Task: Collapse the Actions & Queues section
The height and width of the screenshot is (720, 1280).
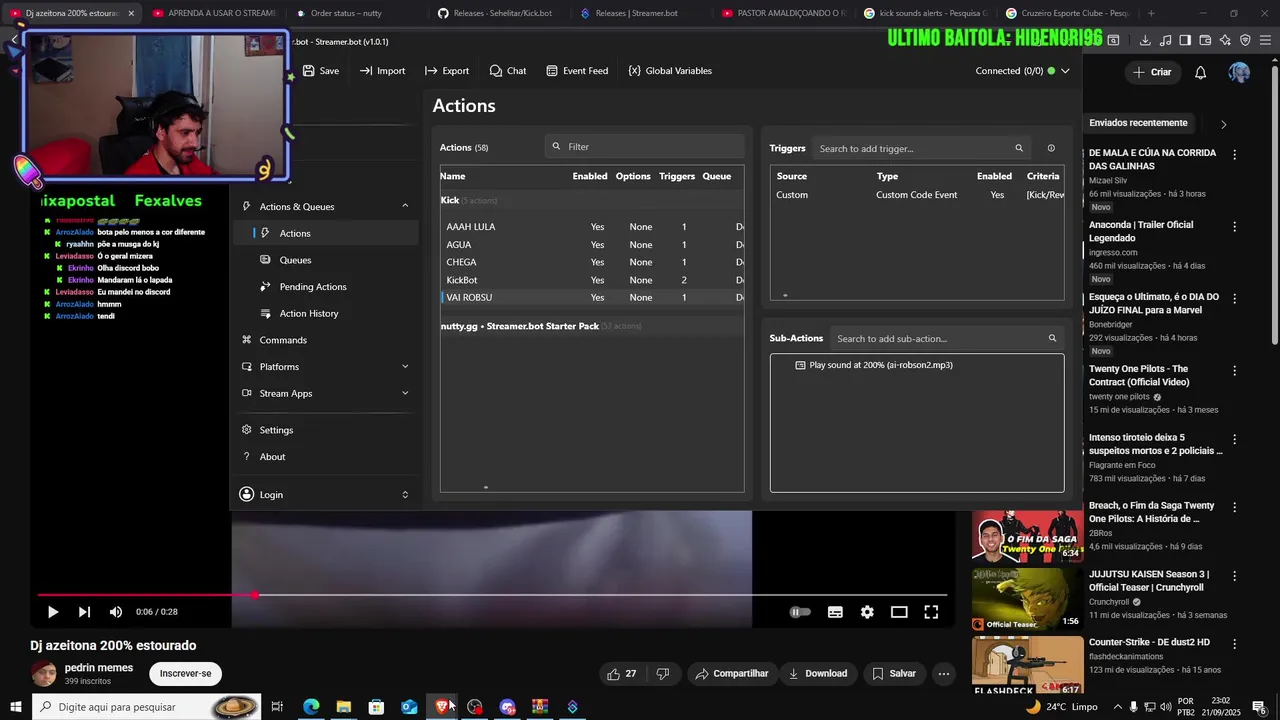Action: pos(405,206)
